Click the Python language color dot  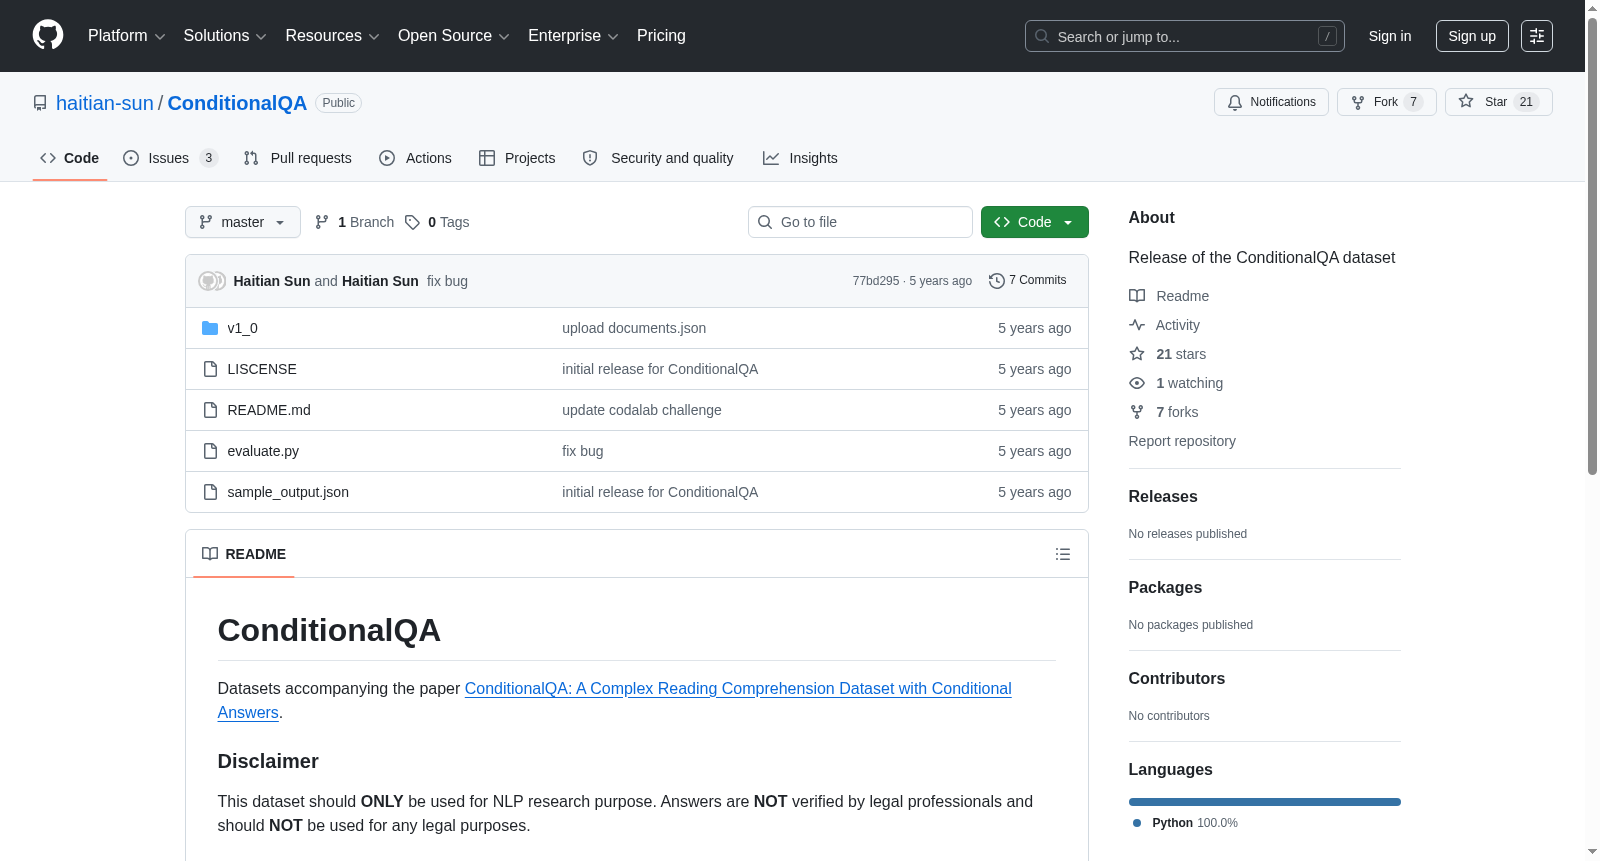pos(1137,823)
